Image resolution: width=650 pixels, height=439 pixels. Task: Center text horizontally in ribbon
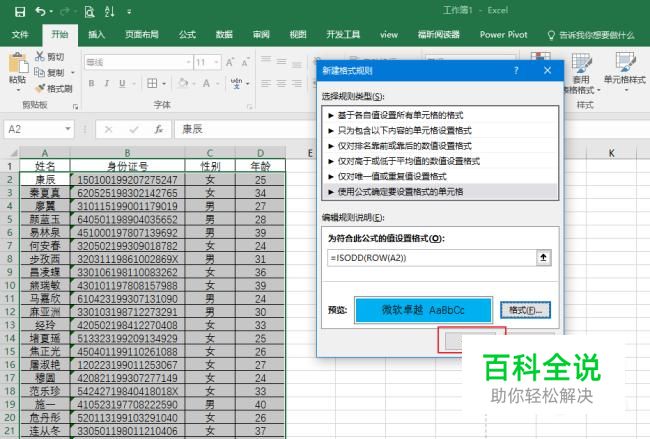pos(281,83)
